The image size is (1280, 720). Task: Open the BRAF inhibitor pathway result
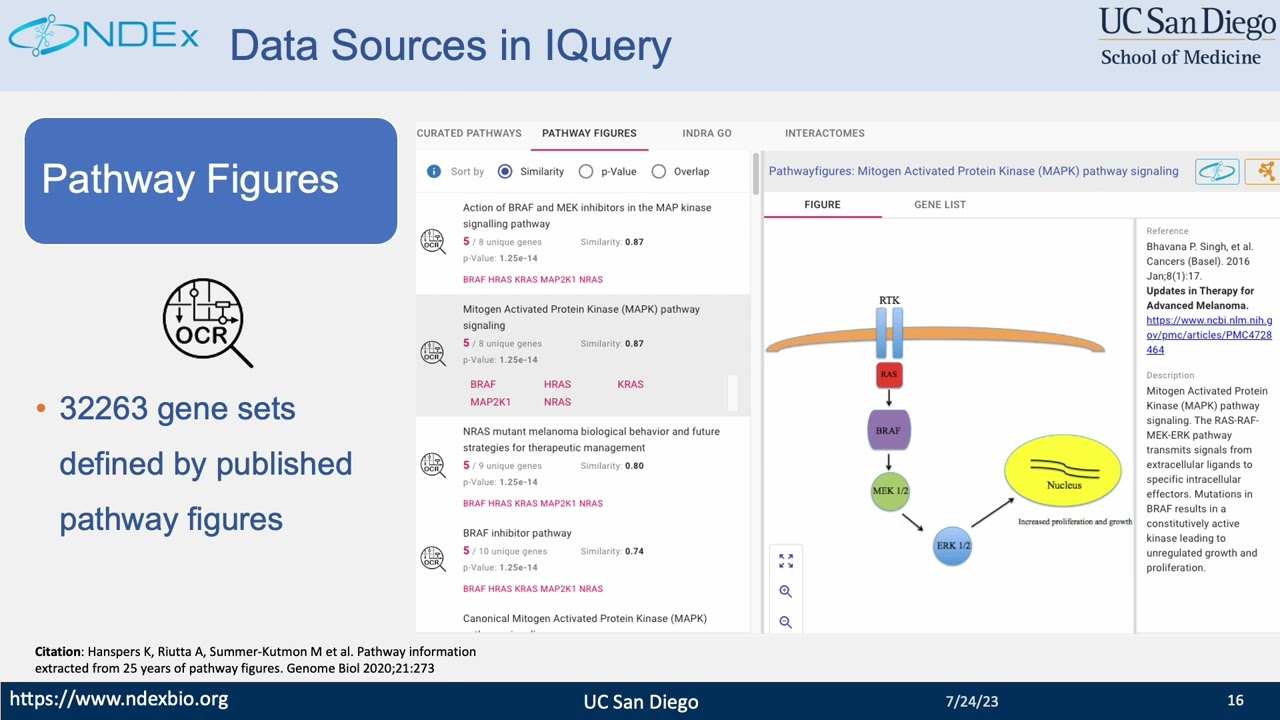pos(517,533)
